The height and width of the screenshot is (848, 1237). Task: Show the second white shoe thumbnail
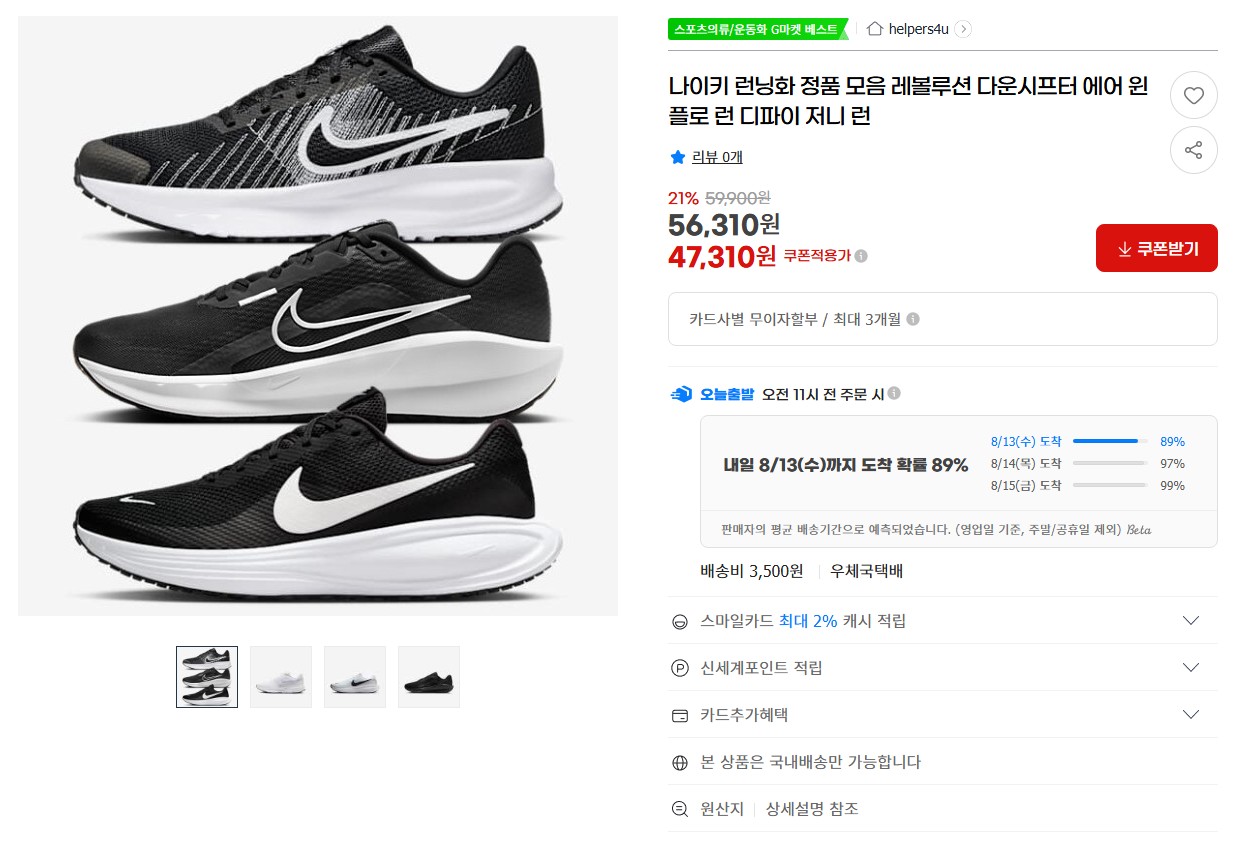pyautogui.click(x=281, y=677)
